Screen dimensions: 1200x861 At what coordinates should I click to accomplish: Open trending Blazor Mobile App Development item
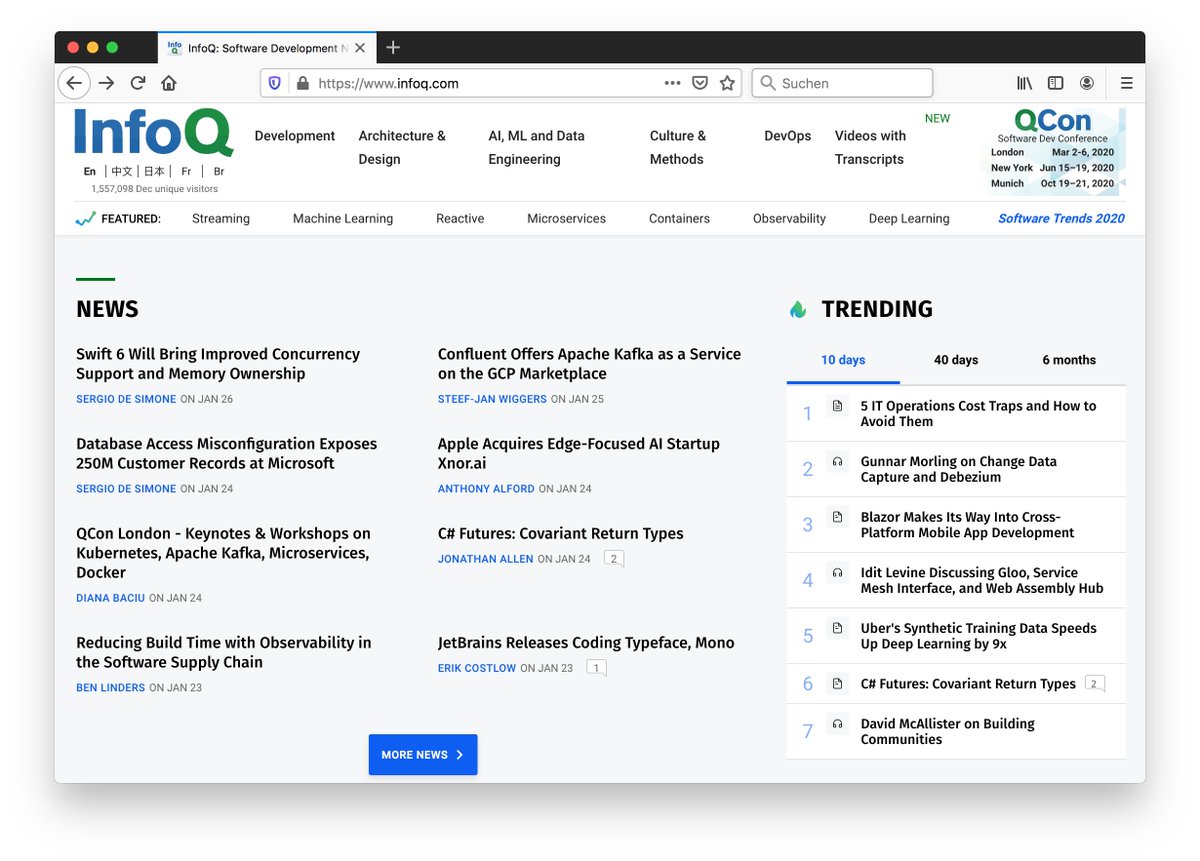pos(967,525)
